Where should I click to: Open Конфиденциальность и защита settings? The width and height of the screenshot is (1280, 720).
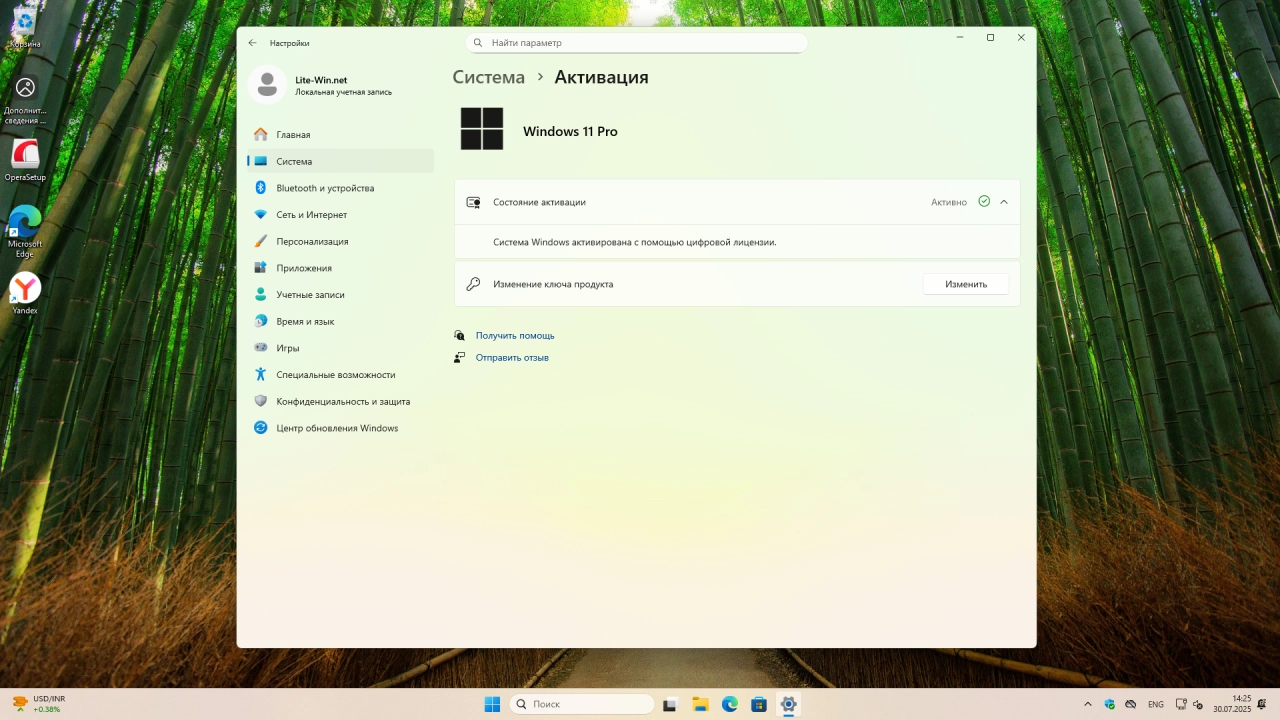click(x=340, y=401)
